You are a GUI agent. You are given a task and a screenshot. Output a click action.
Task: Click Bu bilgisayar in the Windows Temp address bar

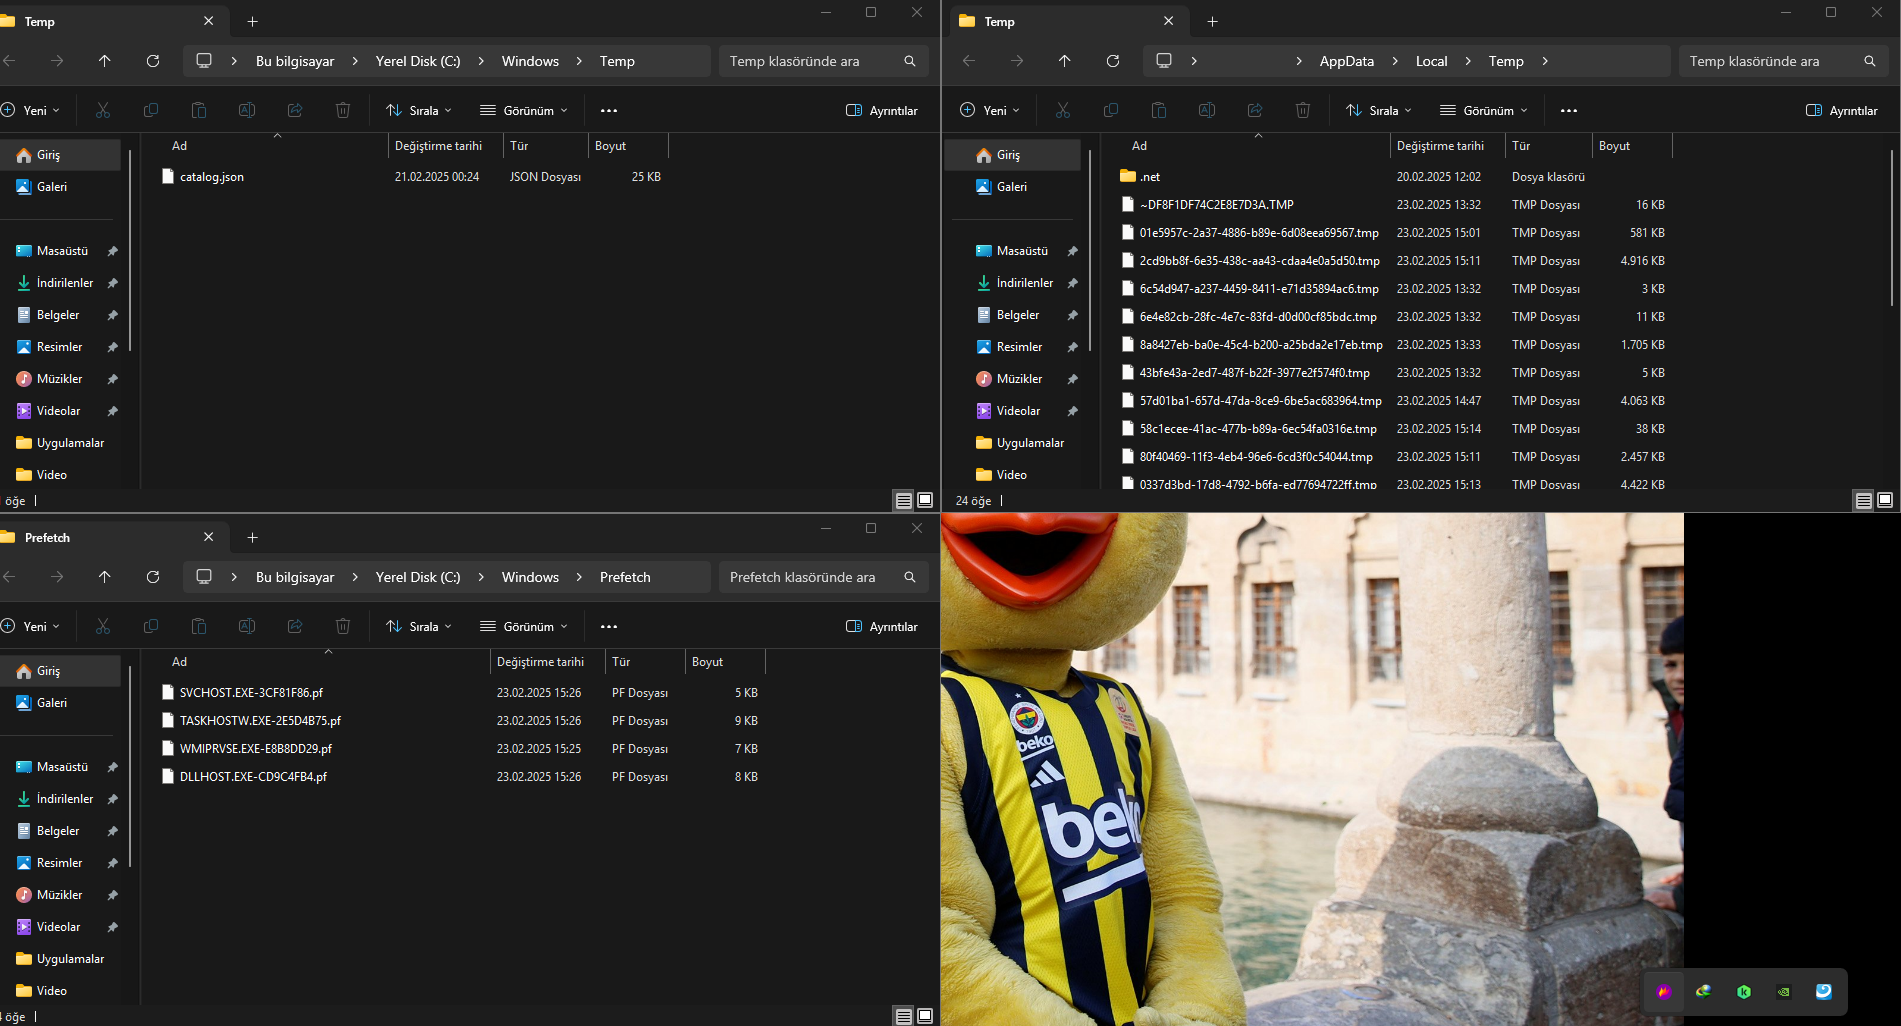(295, 61)
